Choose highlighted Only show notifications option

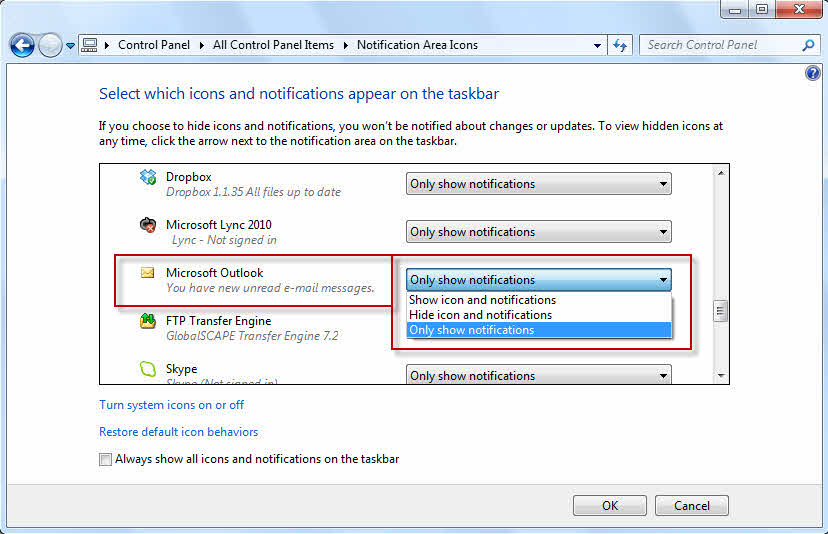click(x=539, y=330)
